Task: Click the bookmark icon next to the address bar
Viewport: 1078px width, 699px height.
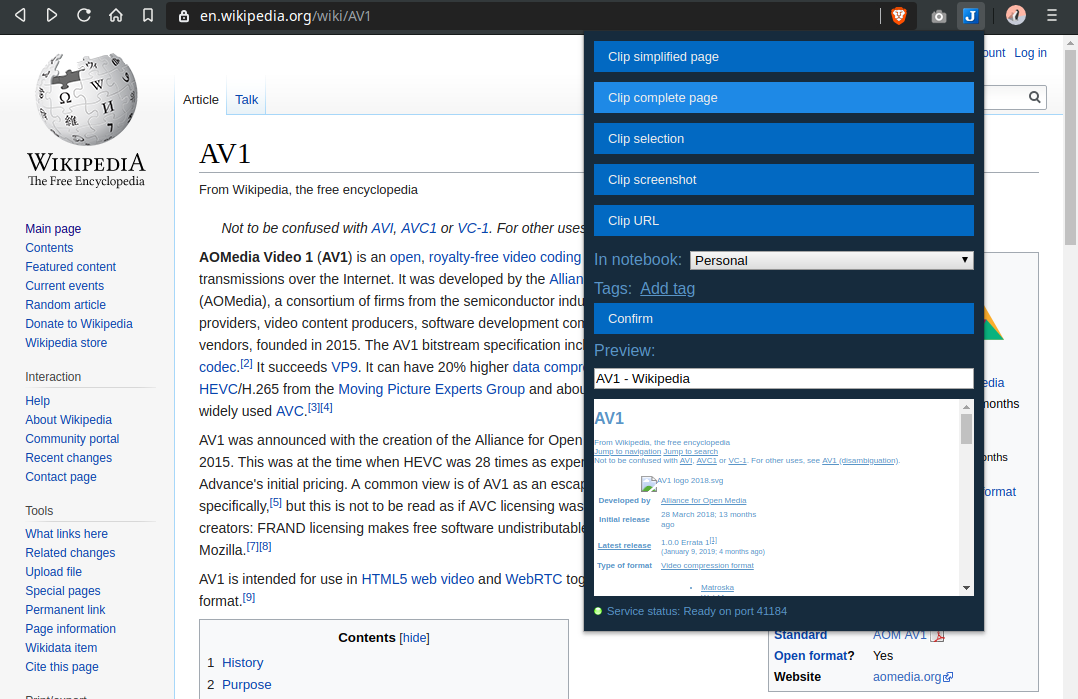Action: [x=146, y=15]
